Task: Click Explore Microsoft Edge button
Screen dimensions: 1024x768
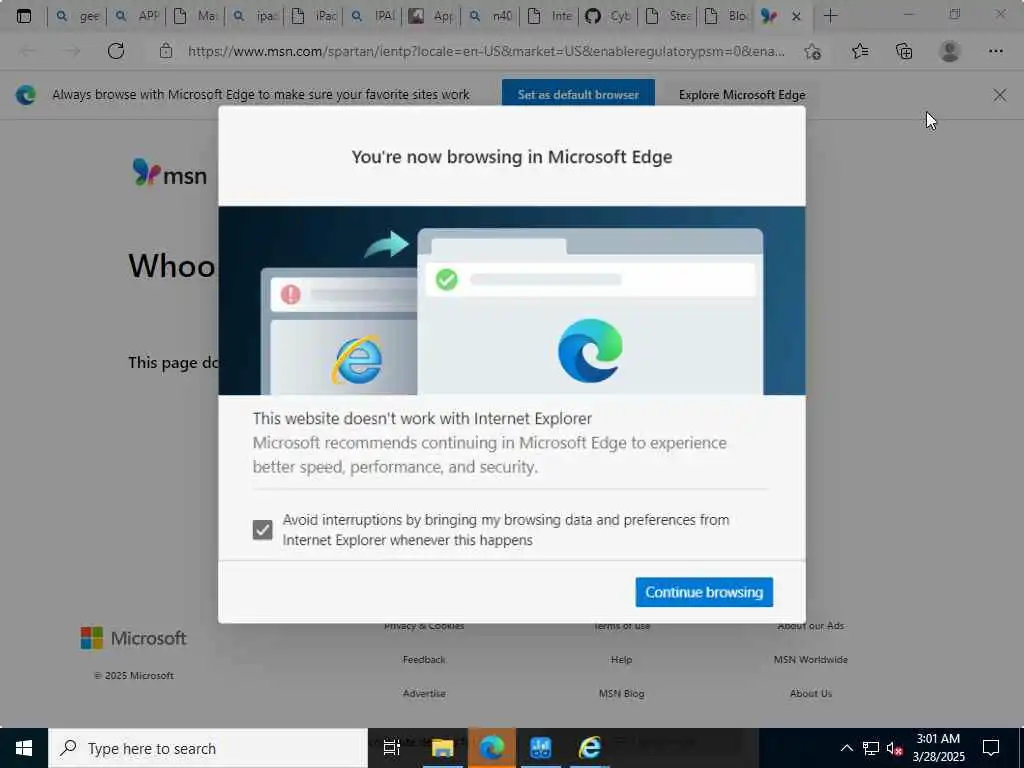Action: tap(742, 95)
